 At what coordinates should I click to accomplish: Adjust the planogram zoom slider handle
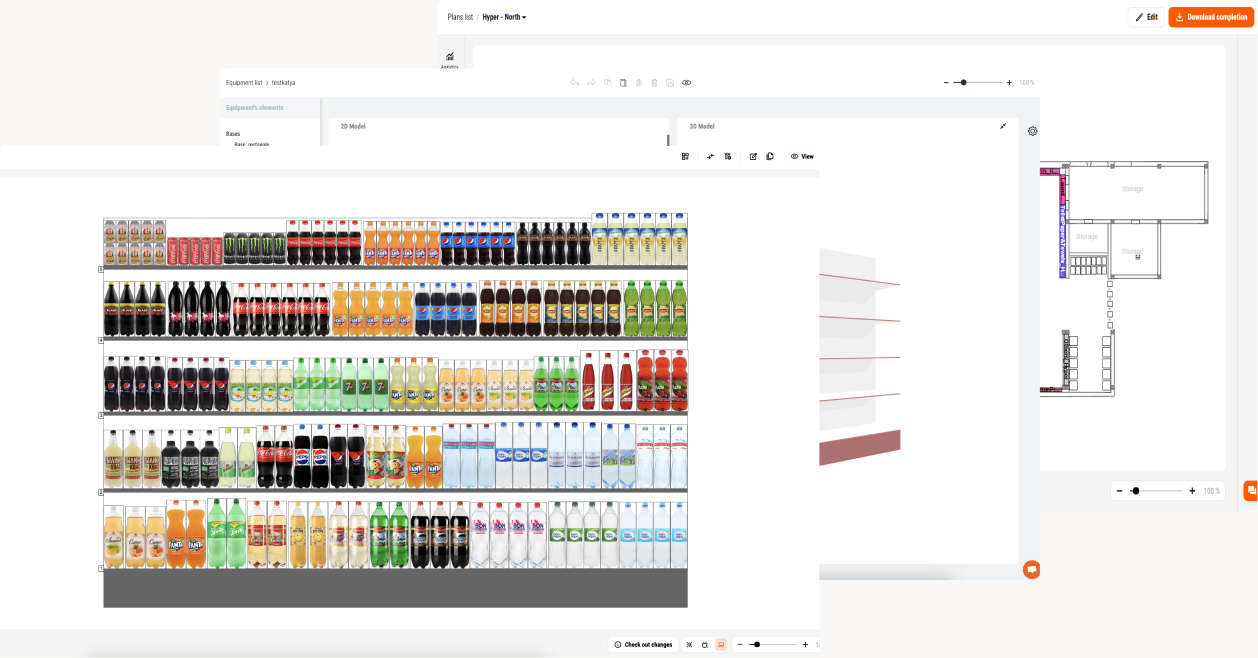757,645
